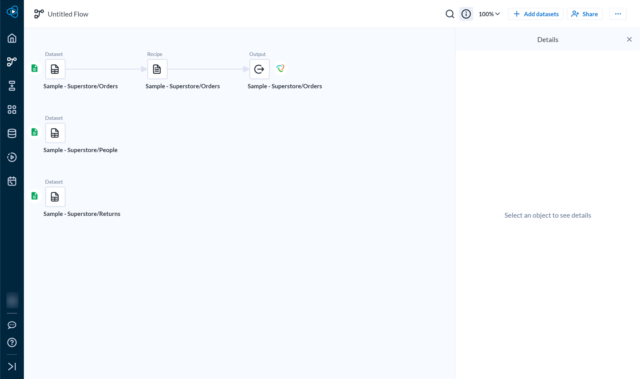Open the chat feedback icon in sidebar

pos(12,325)
